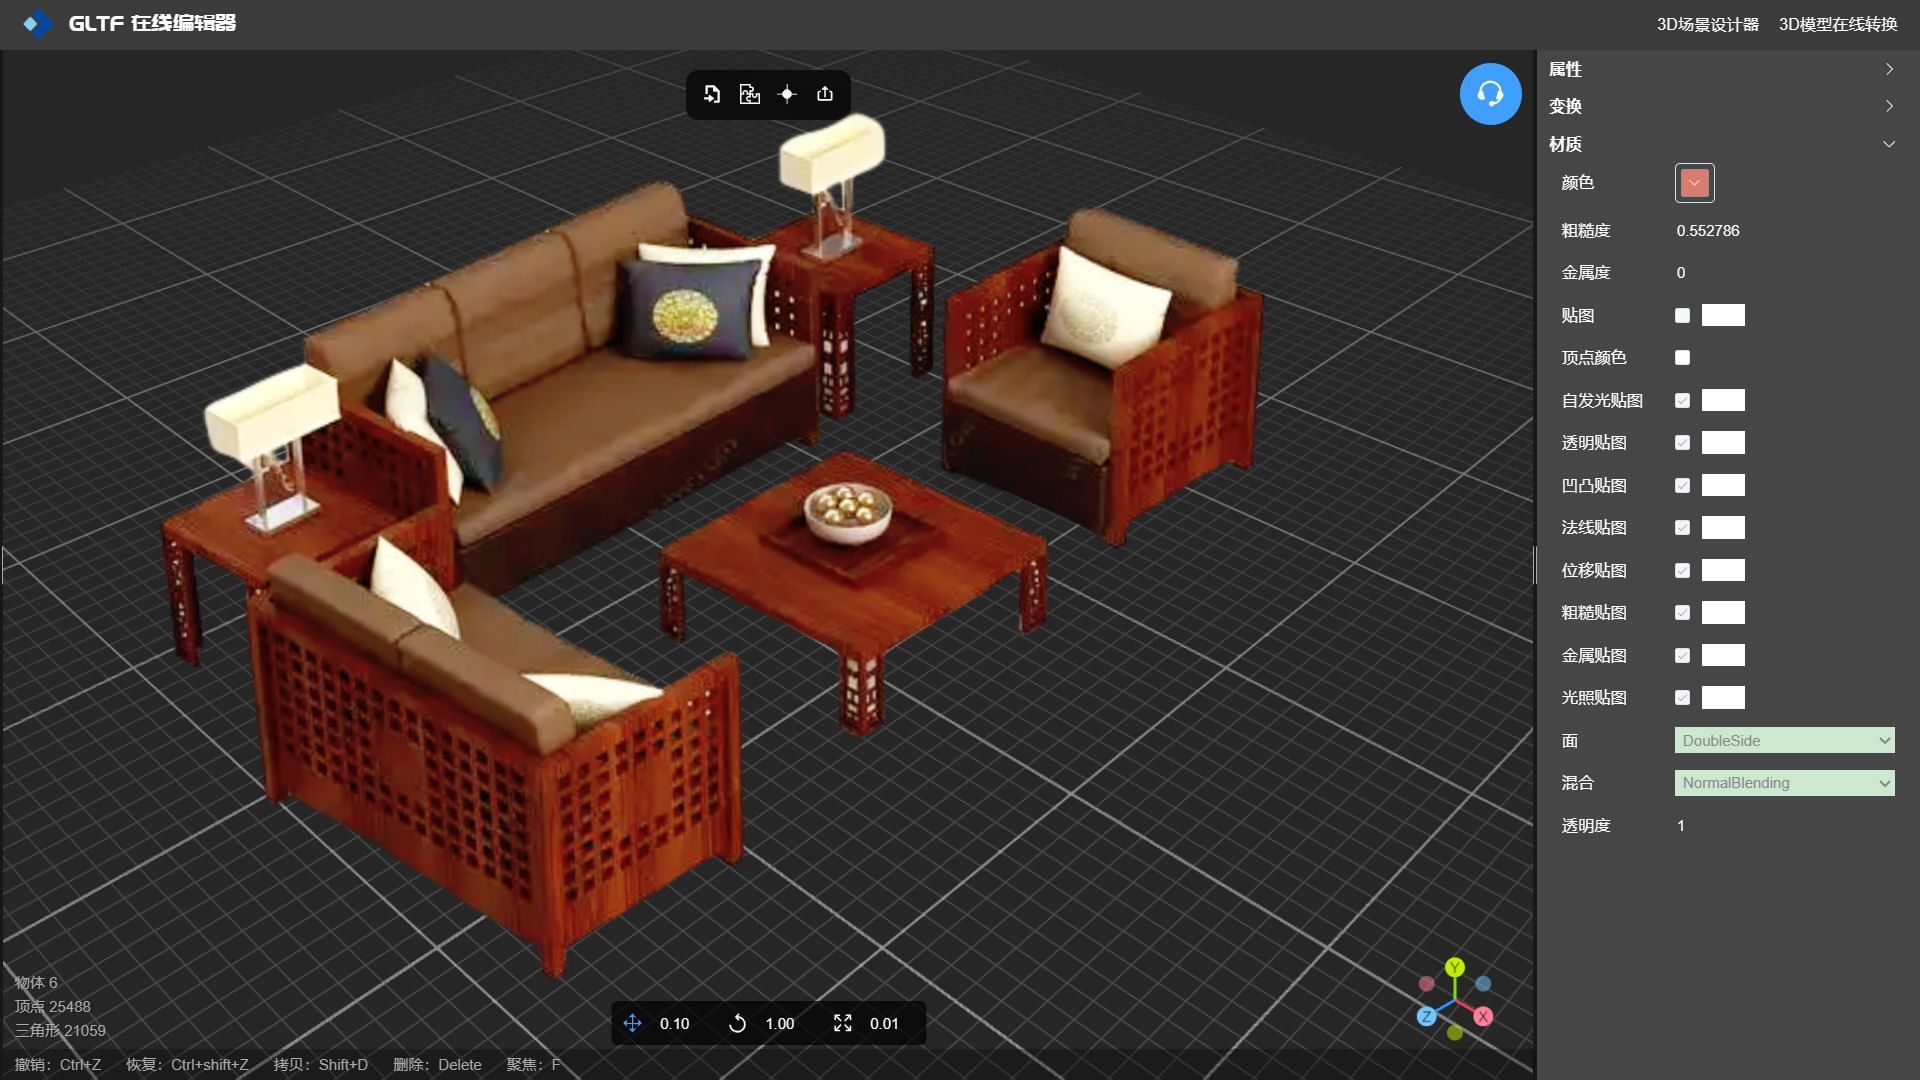Click the 法线贴图 texture preview slot

tap(1723, 527)
